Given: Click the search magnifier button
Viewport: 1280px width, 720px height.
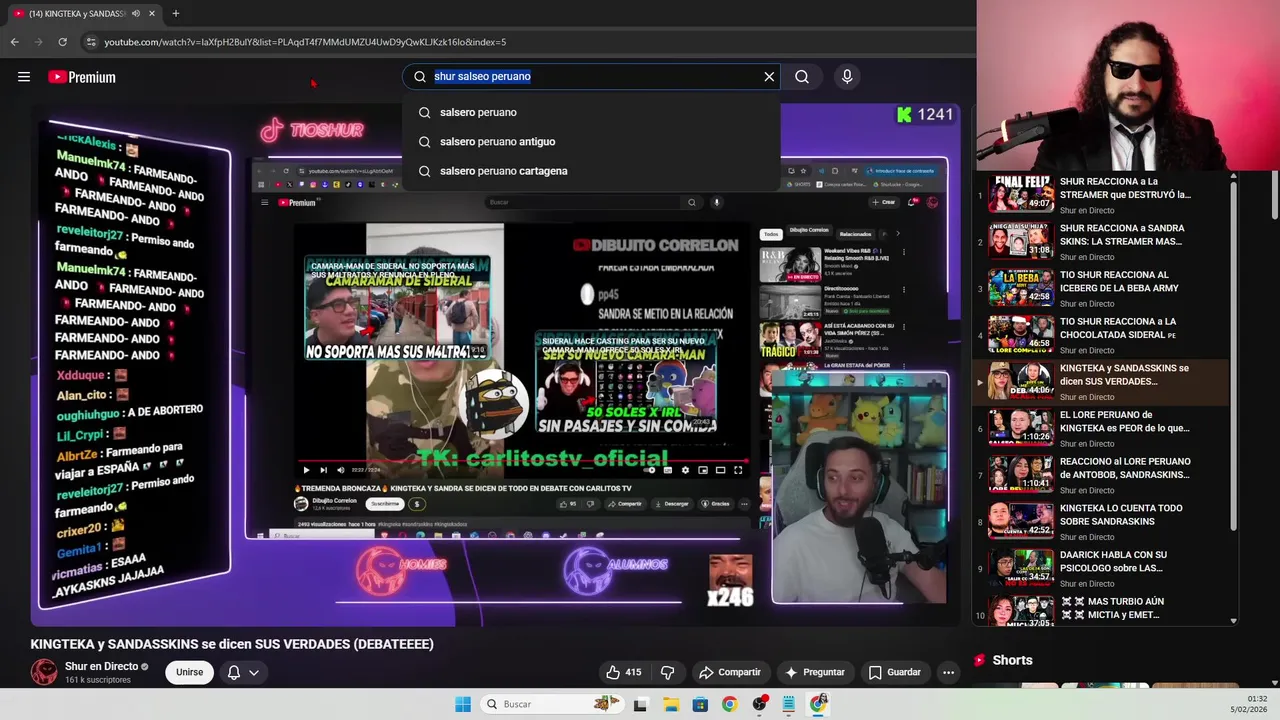Looking at the screenshot, I should (802, 76).
